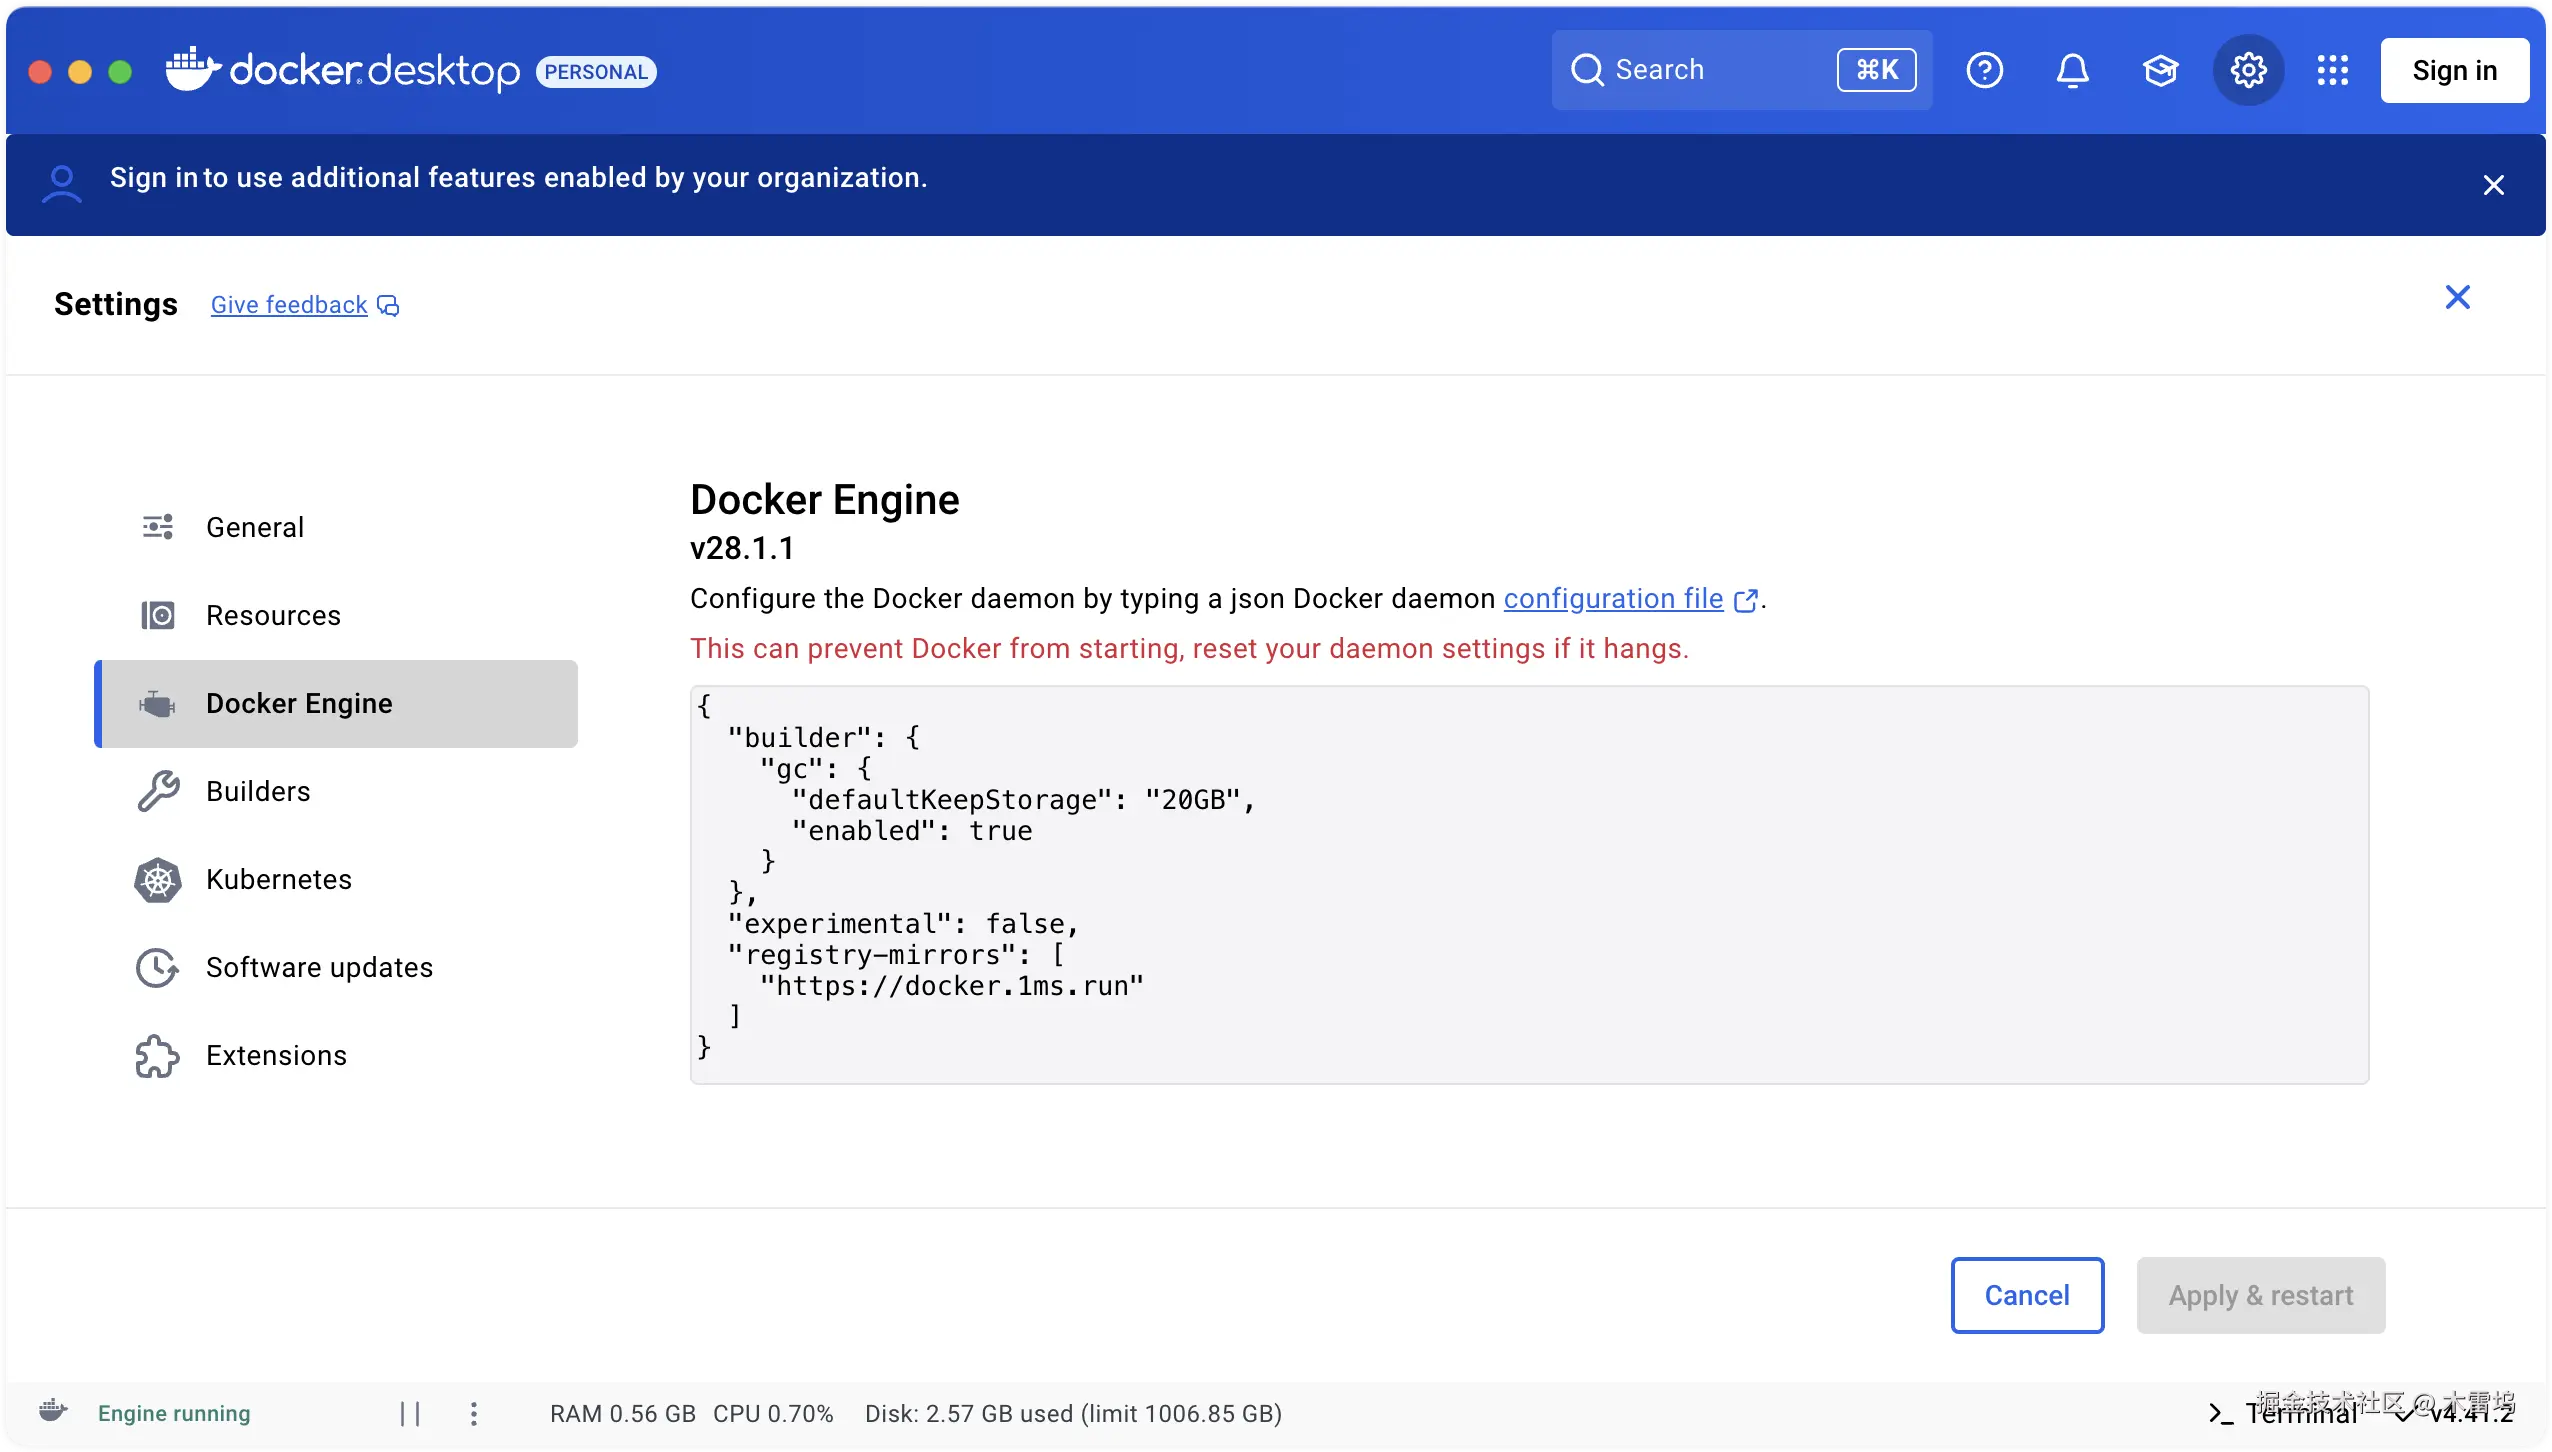2552x1452 pixels.
Task: Open the Kubernetes settings section
Action: pyautogui.click(x=279, y=879)
